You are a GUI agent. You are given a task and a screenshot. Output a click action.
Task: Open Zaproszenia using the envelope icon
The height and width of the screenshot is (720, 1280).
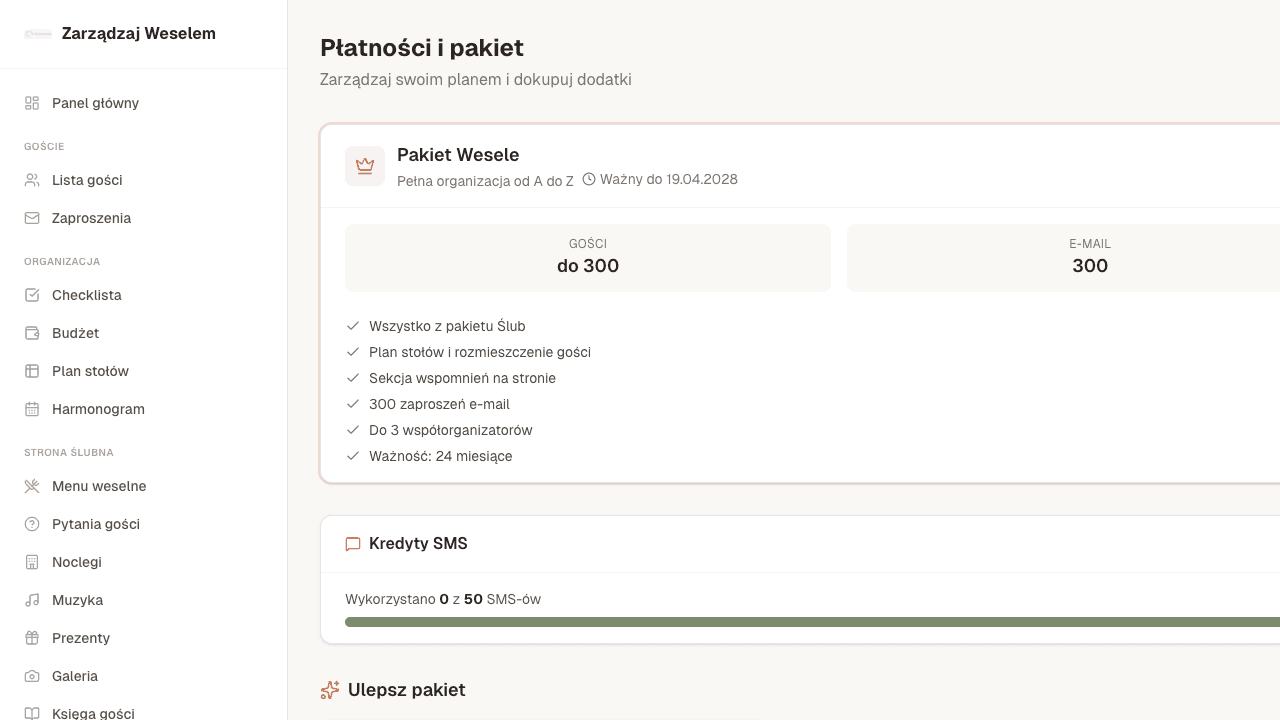(31, 218)
